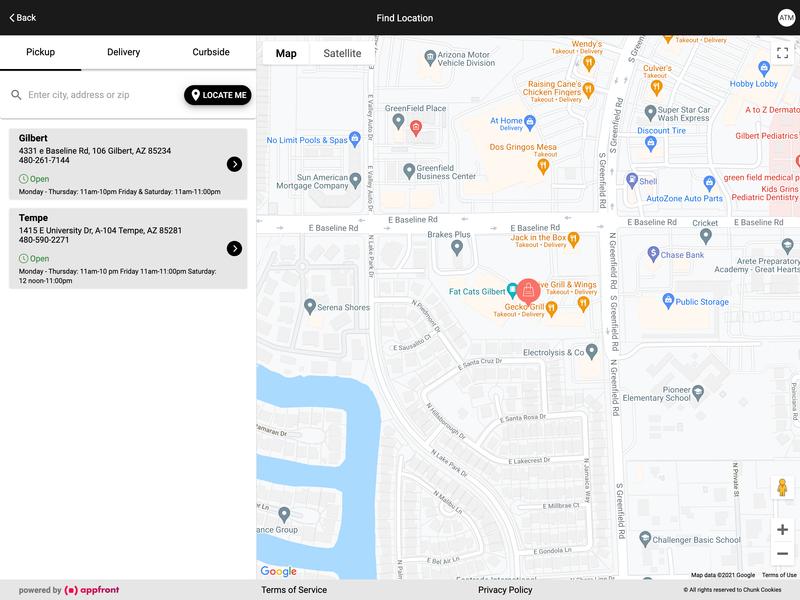
Task: Click the Dos Gringos Mesa restaurant pin
Action: tap(543, 166)
